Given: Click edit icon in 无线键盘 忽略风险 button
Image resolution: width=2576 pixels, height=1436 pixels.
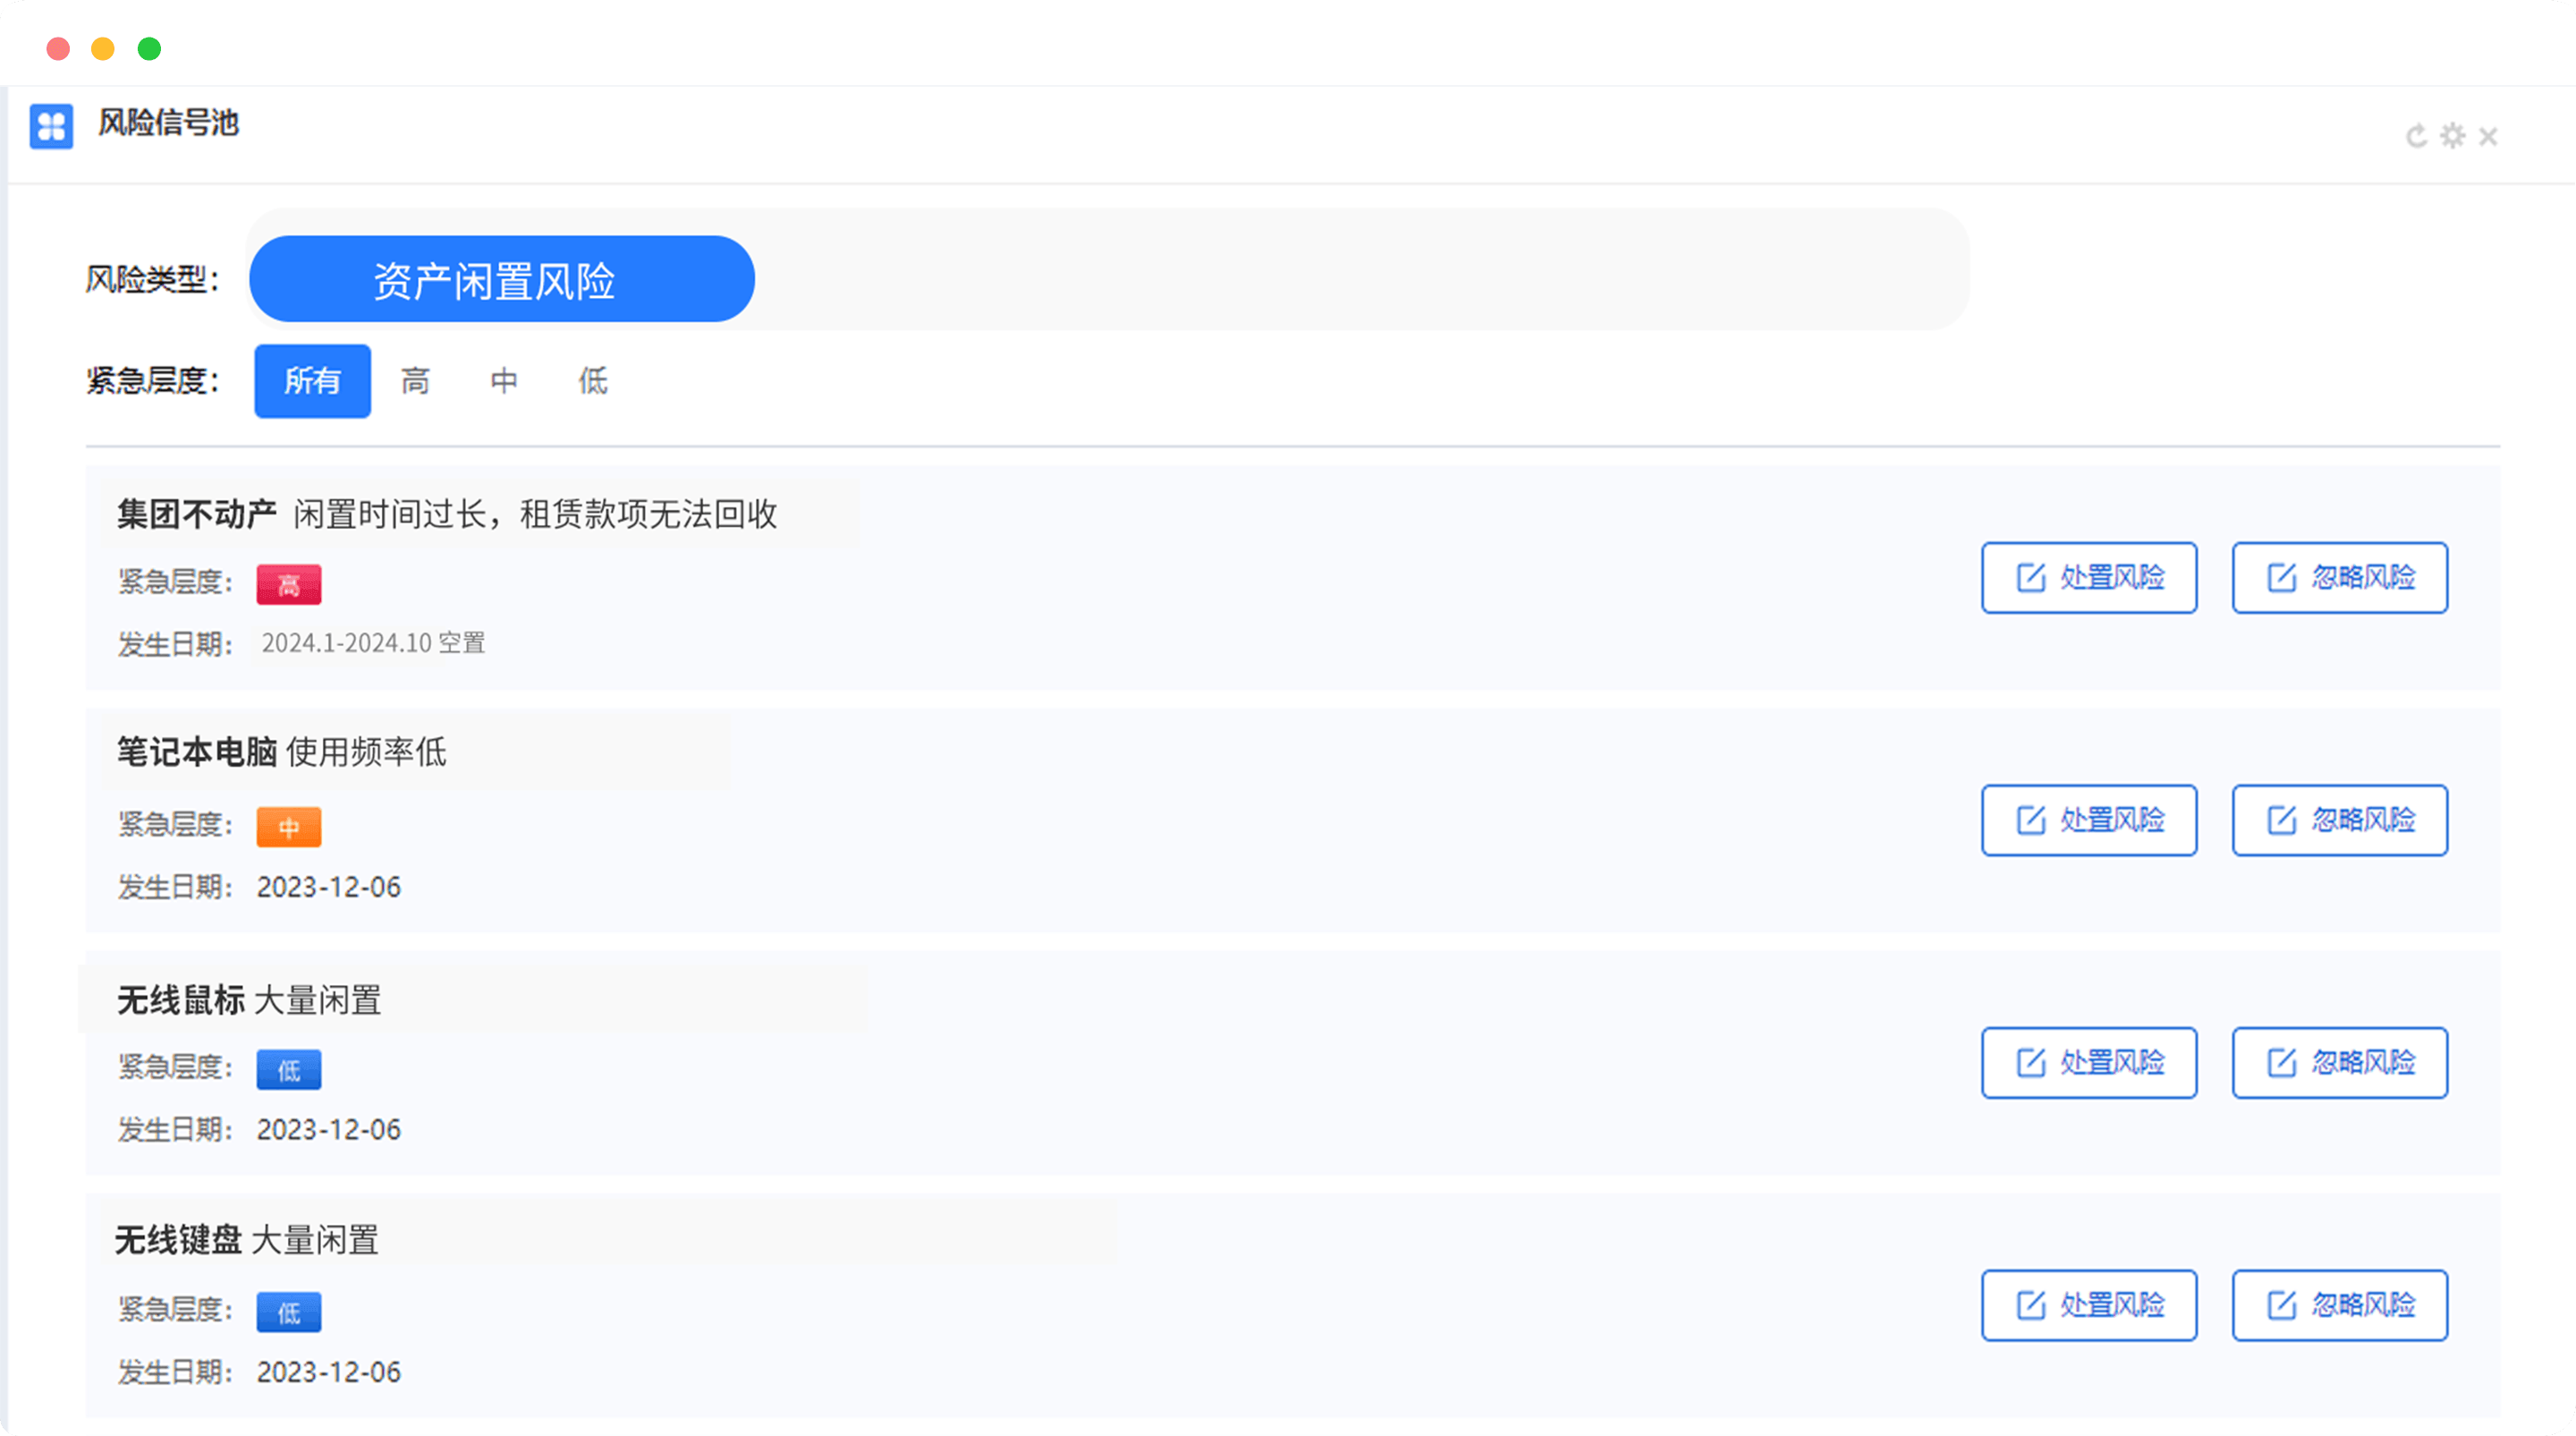Looking at the screenshot, I should [x=2282, y=1305].
